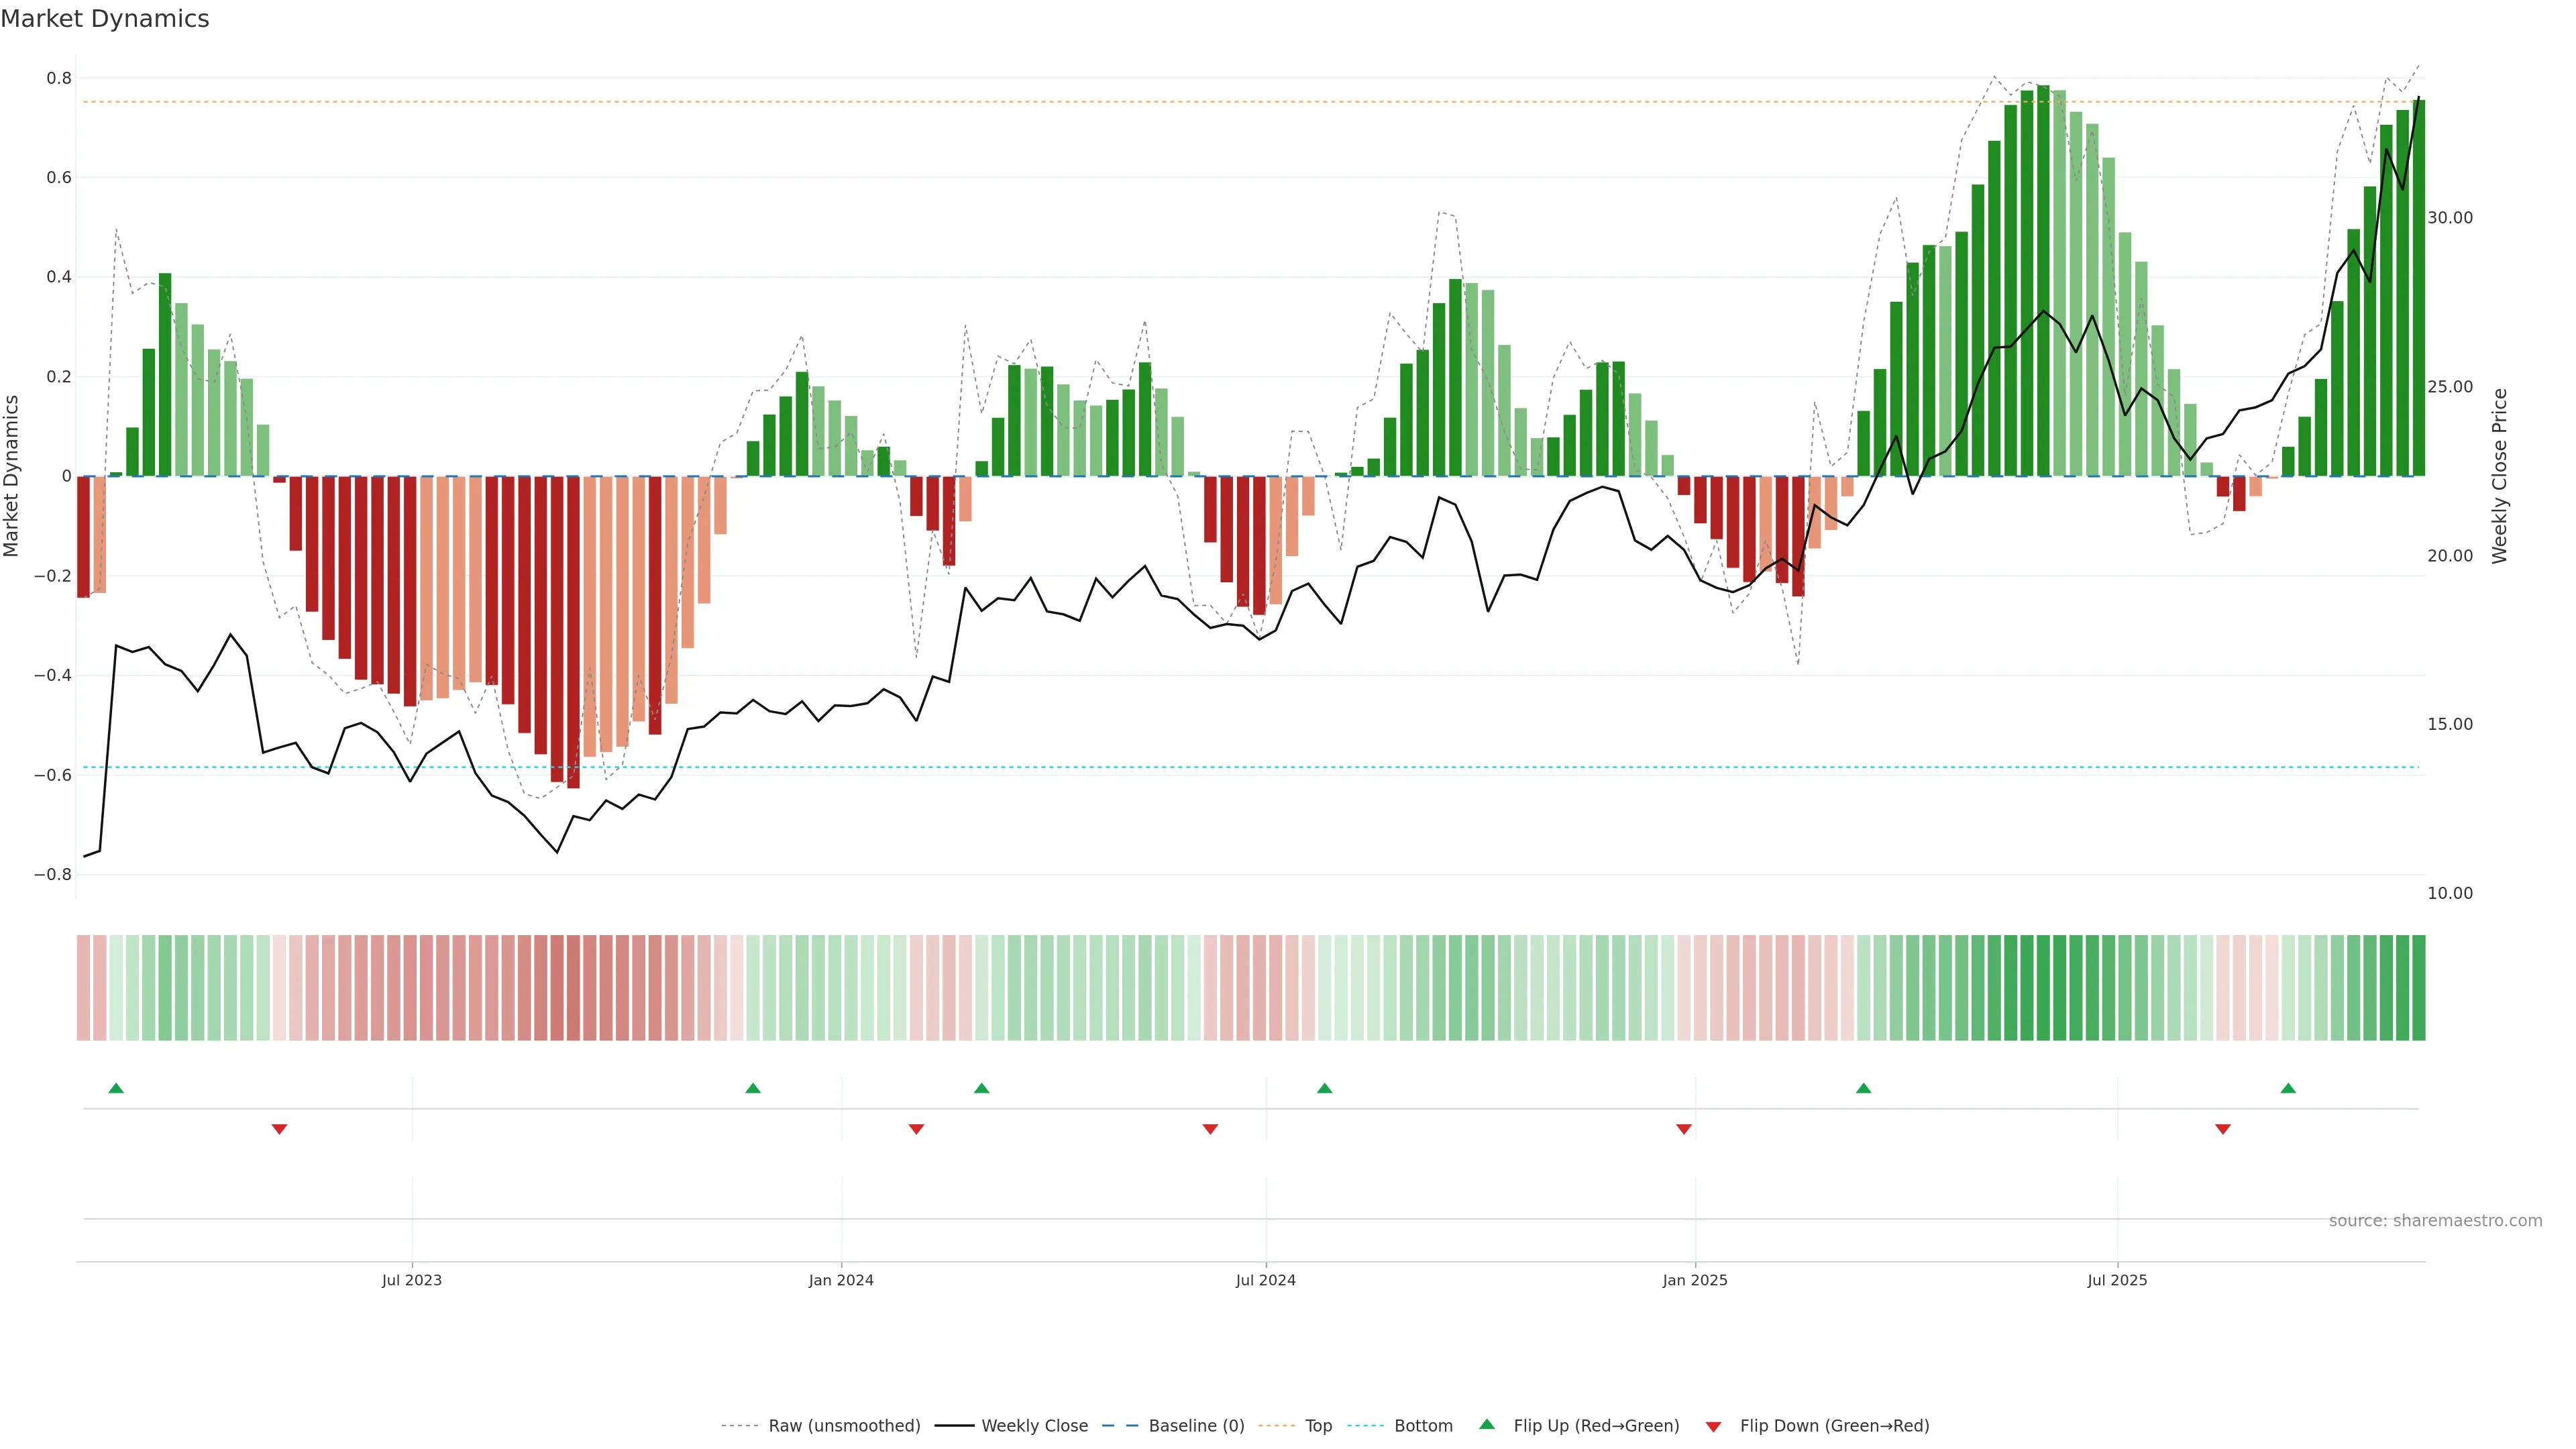
Task: Click the Jul 2023 axis label
Action: pyautogui.click(x=411, y=1280)
